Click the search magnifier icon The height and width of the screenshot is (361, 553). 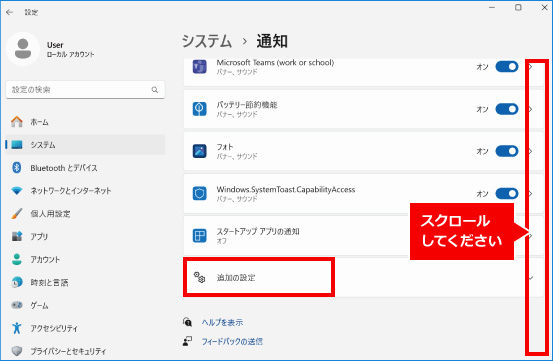pyautogui.click(x=154, y=90)
